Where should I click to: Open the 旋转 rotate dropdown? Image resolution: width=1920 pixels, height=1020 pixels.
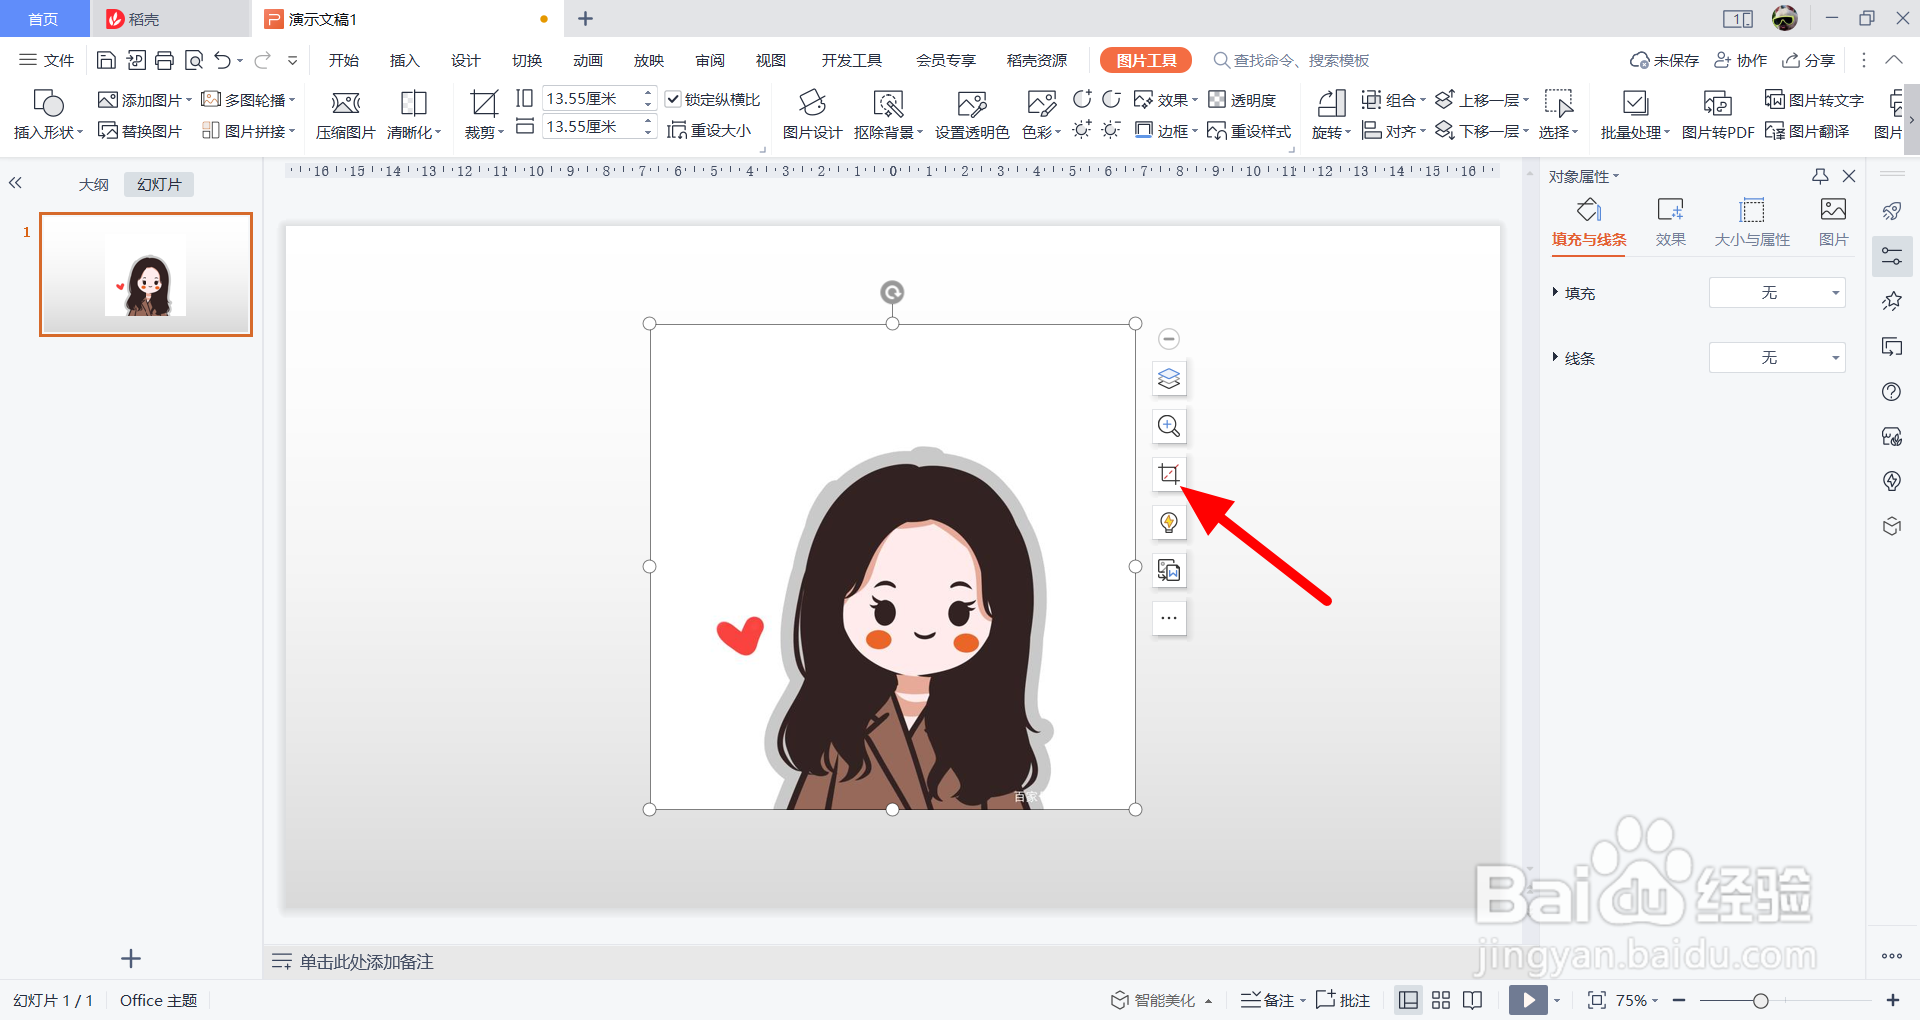(x=1331, y=132)
